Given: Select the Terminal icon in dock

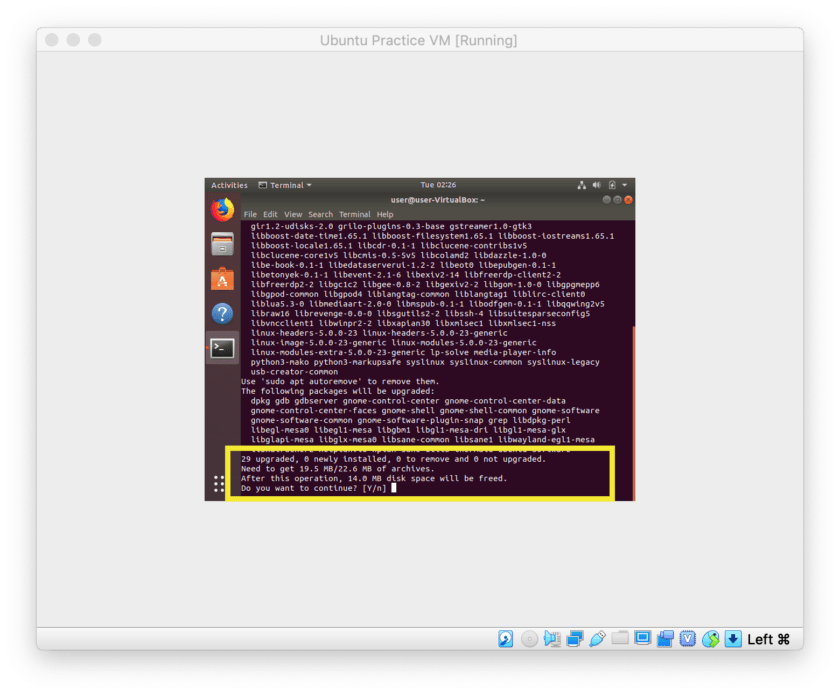Looking at the screenshot, I should coord(222,349).
